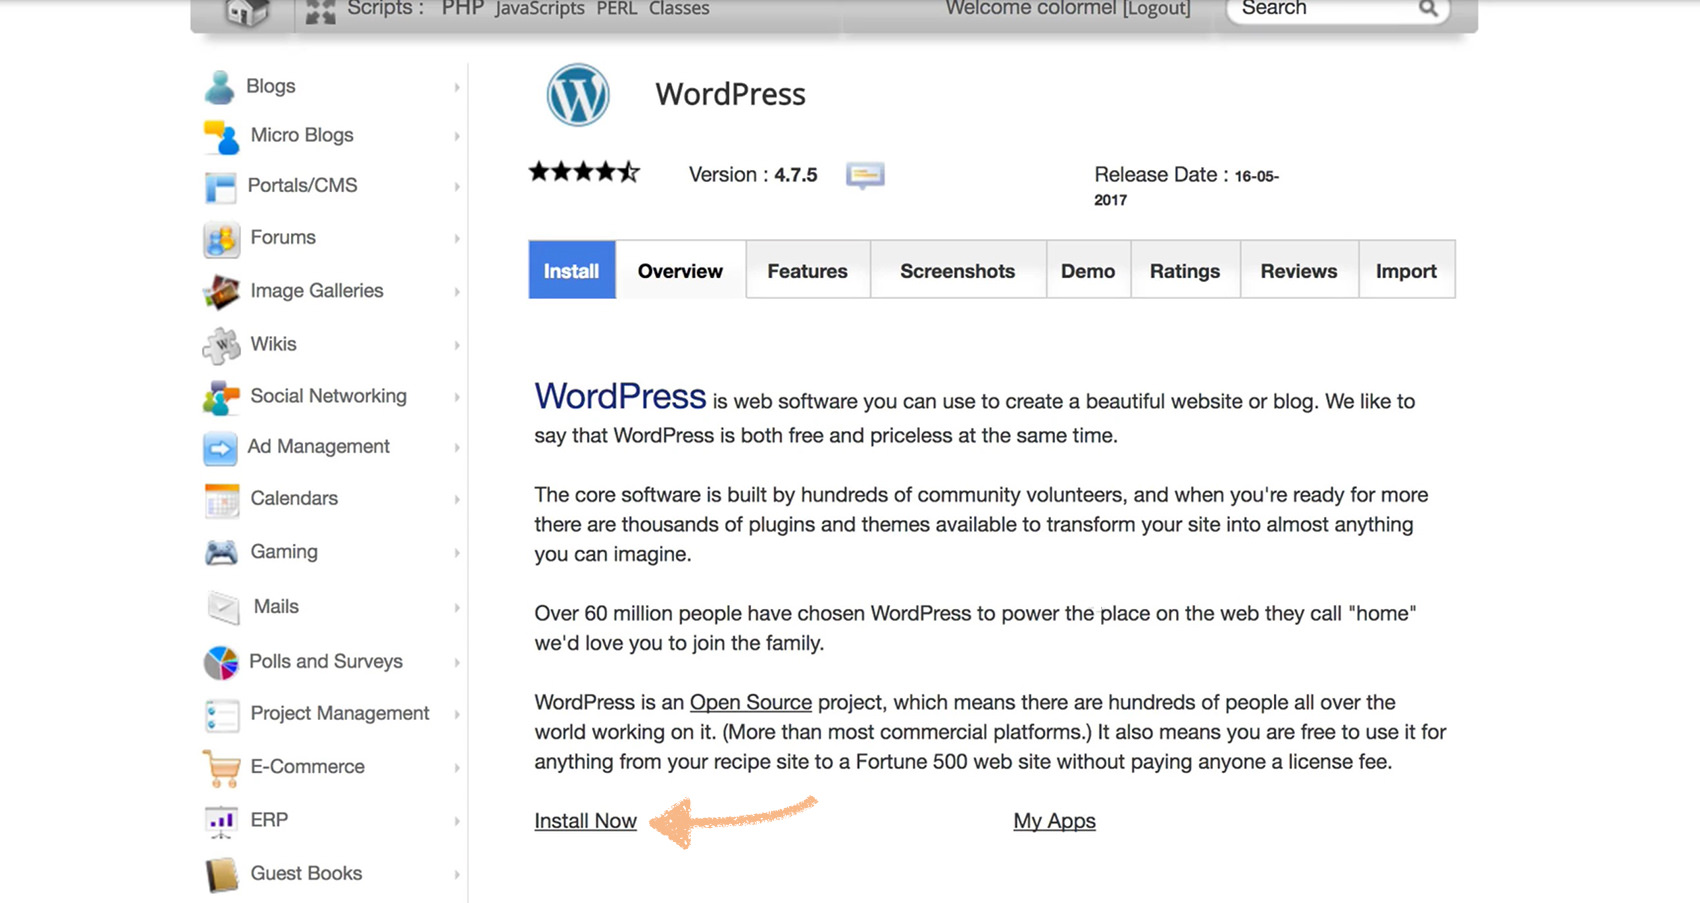Viewport: 1700px width, 903px height.
Task: Open the Guest Books category
Action: tap(306, 873)
